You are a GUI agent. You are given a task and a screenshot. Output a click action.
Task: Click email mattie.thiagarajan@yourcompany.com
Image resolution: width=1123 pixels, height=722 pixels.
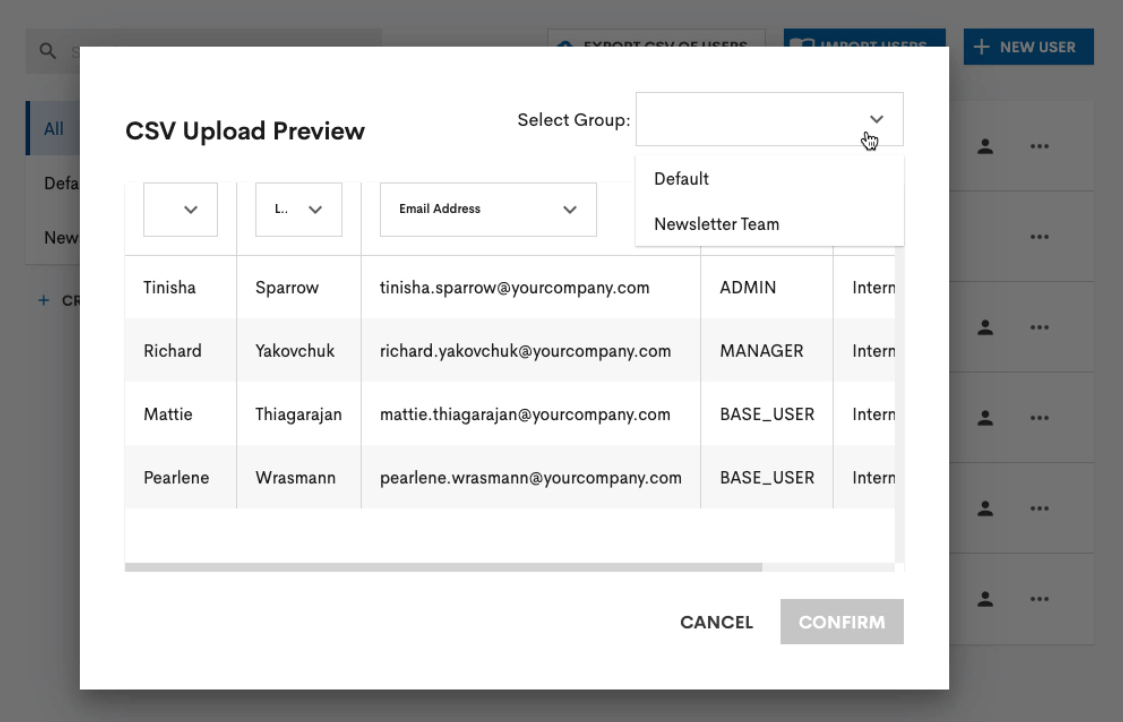(525, 415)
